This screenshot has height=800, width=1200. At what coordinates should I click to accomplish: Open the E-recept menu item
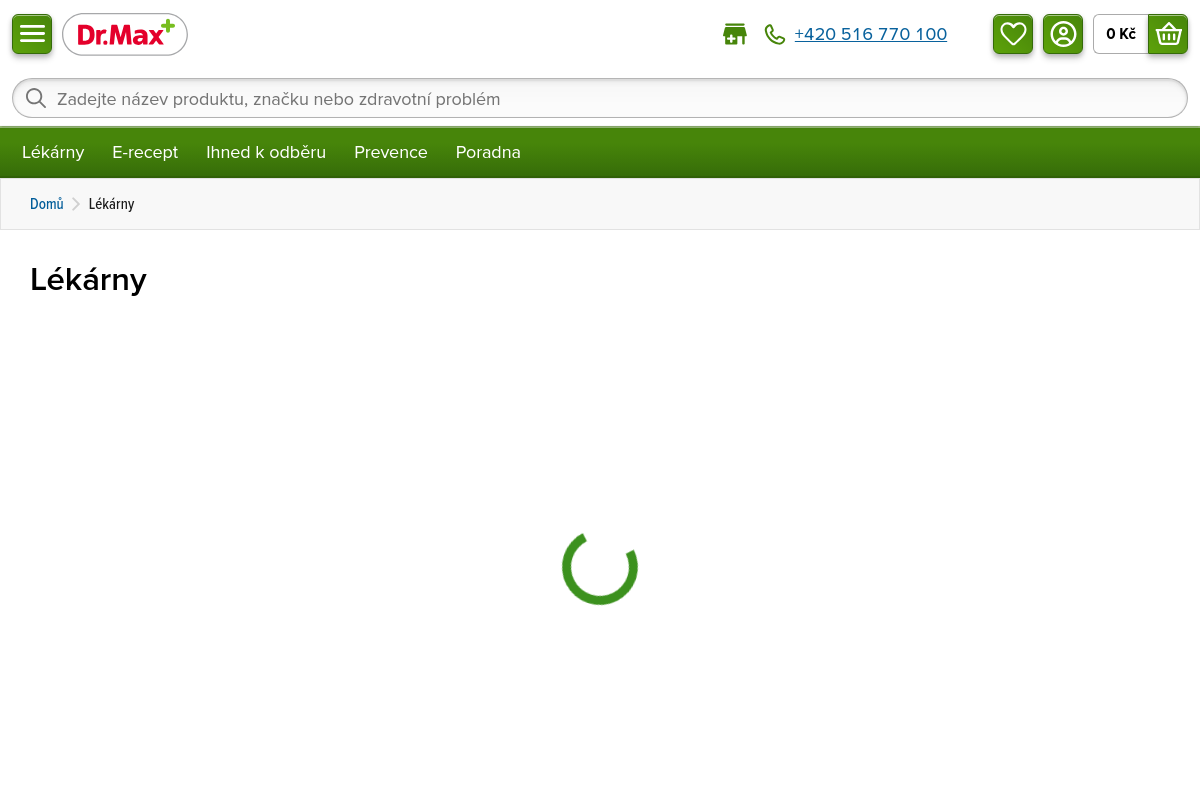(145, 152)
